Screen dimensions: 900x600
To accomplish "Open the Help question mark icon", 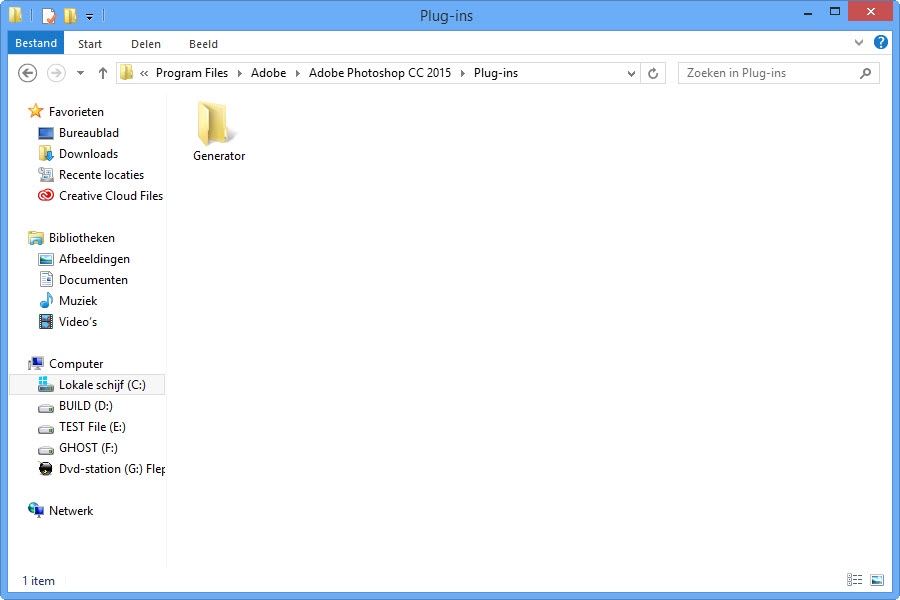I will tap(881, 43).
